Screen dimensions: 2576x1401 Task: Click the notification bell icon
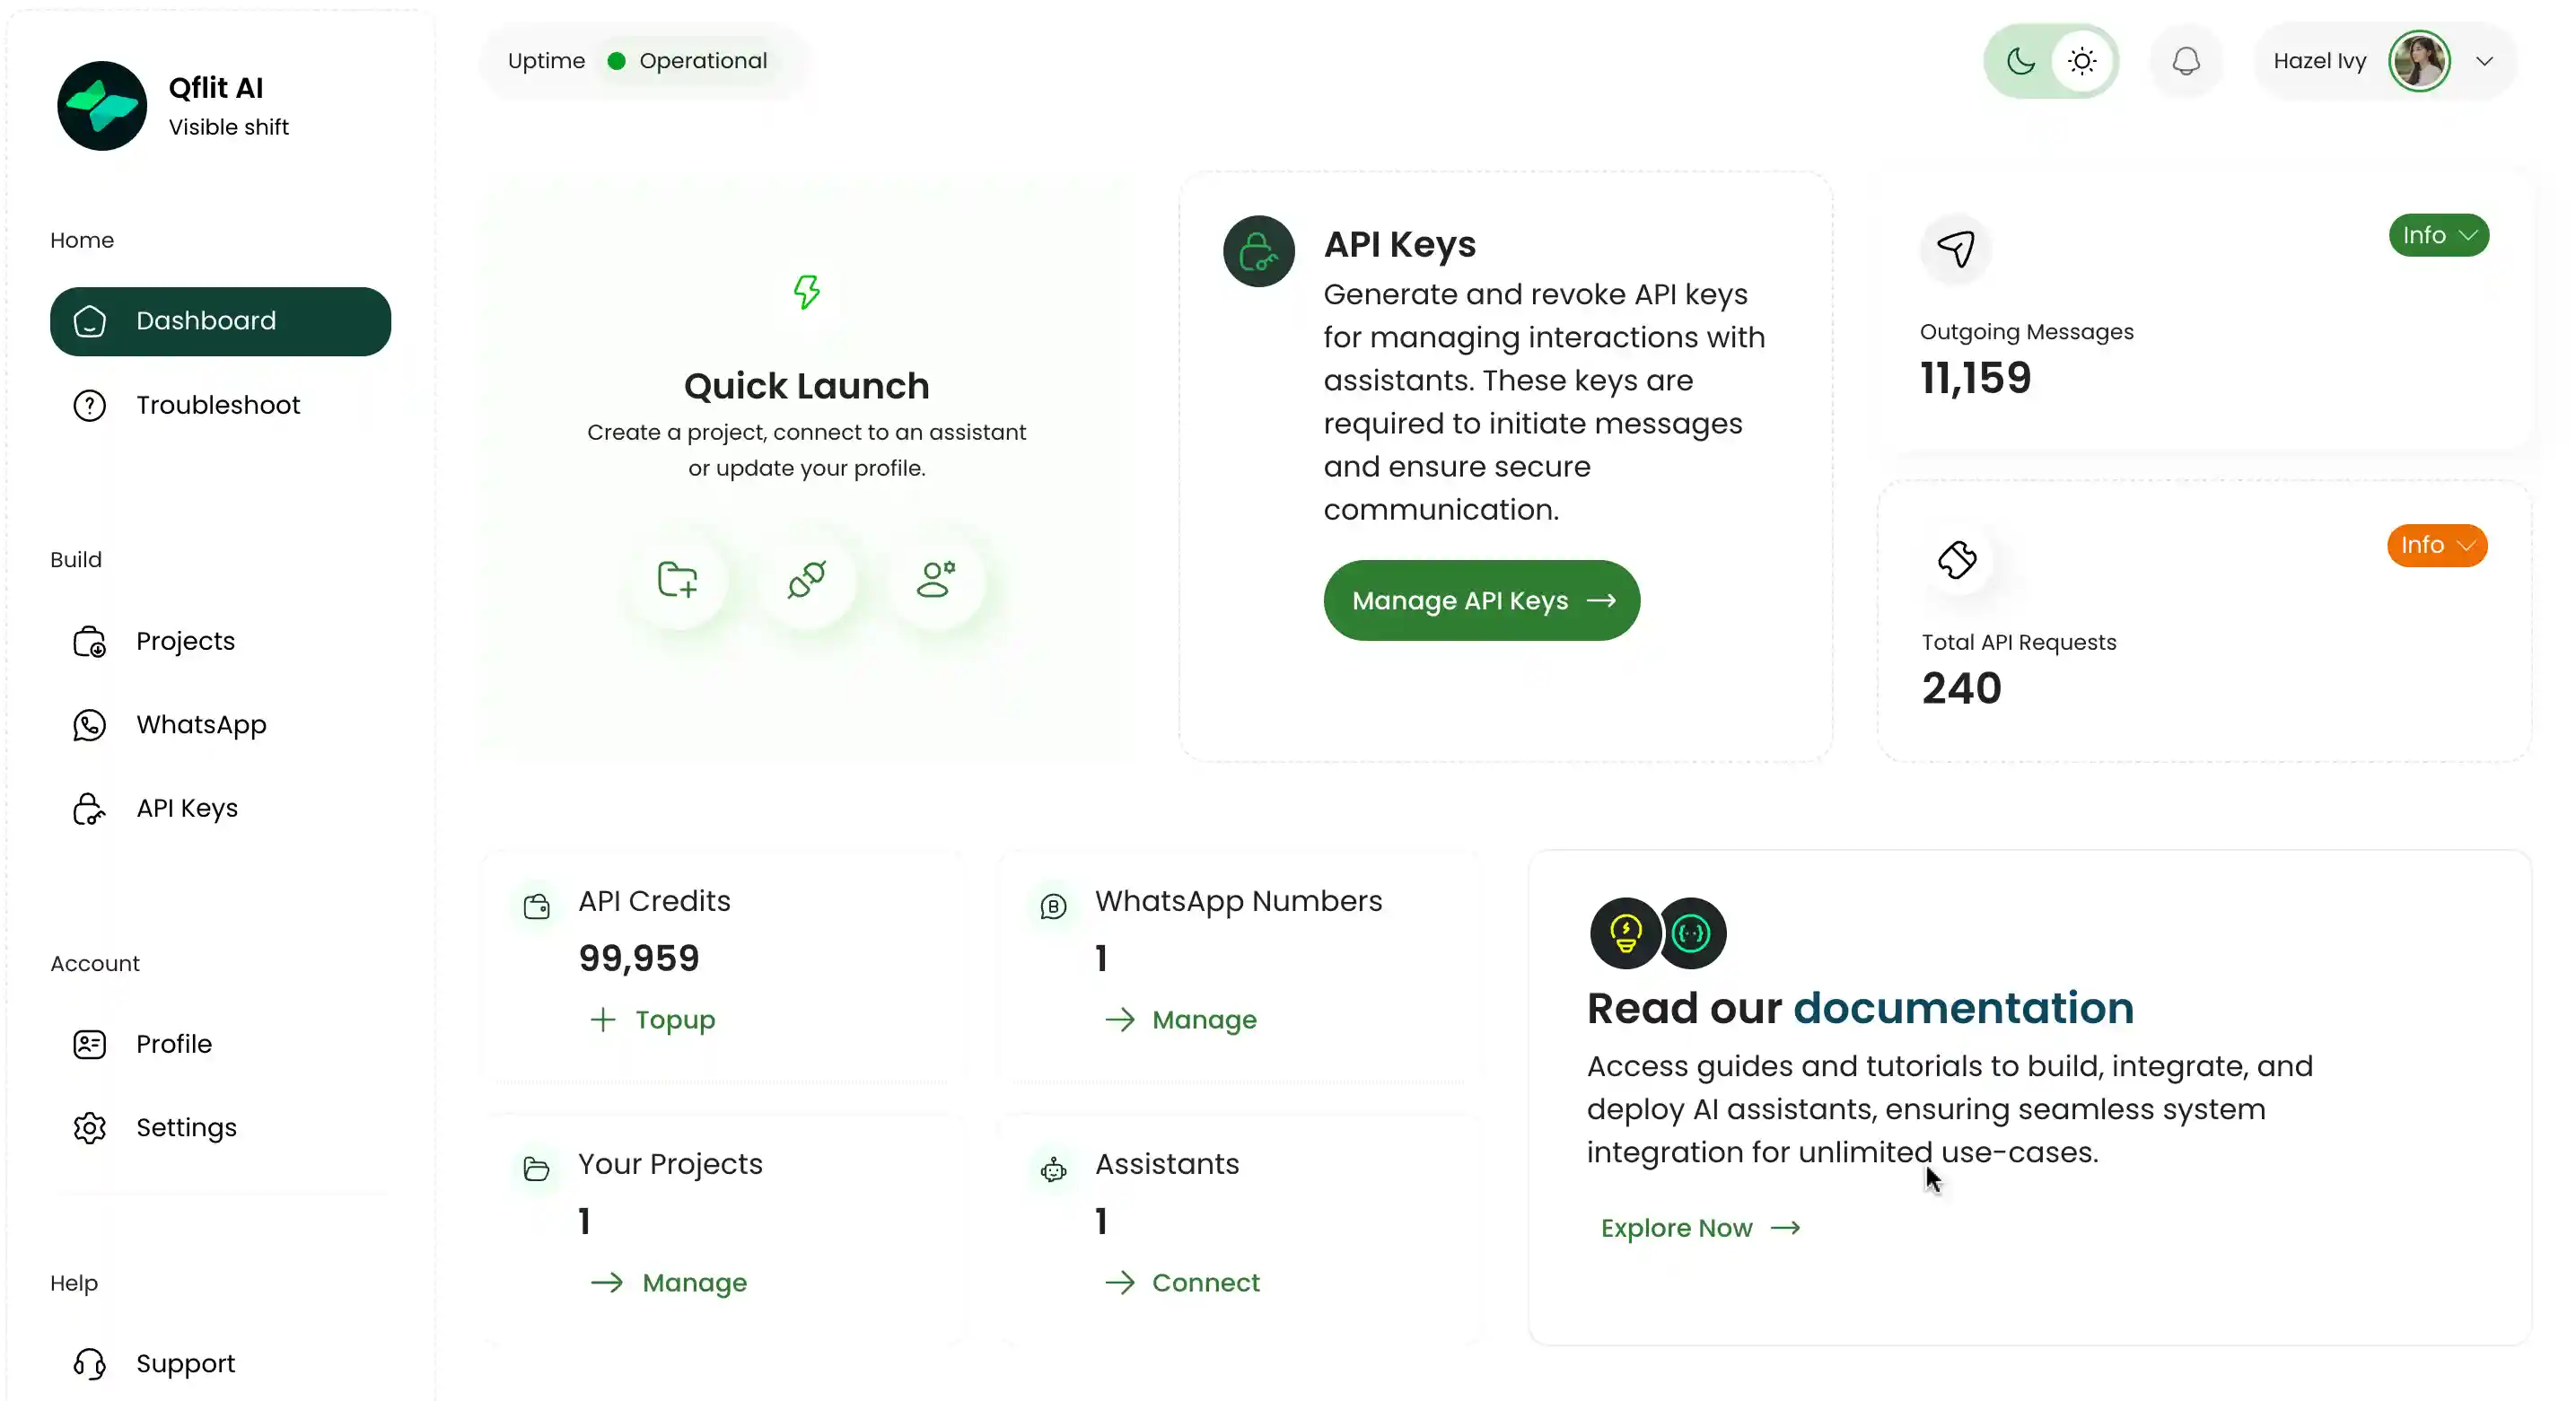click(x=2186, y=61)
